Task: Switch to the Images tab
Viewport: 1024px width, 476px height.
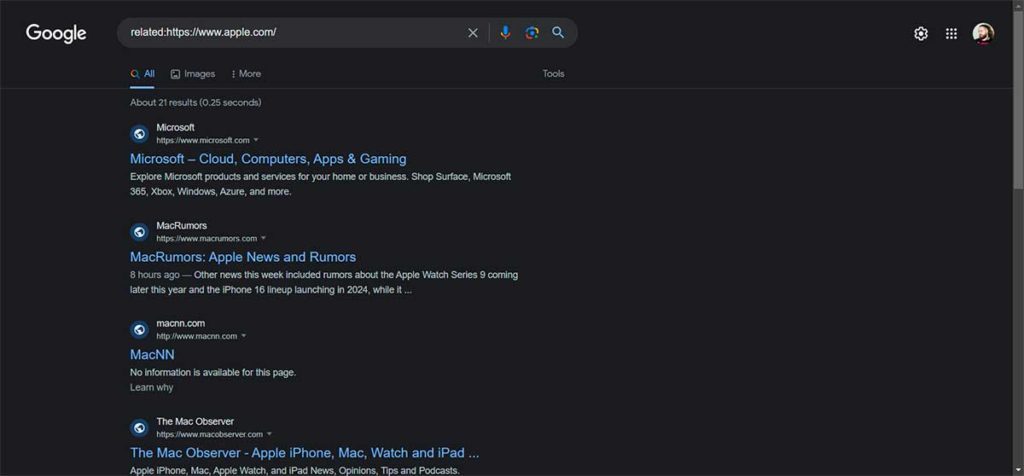Action: 193,74
